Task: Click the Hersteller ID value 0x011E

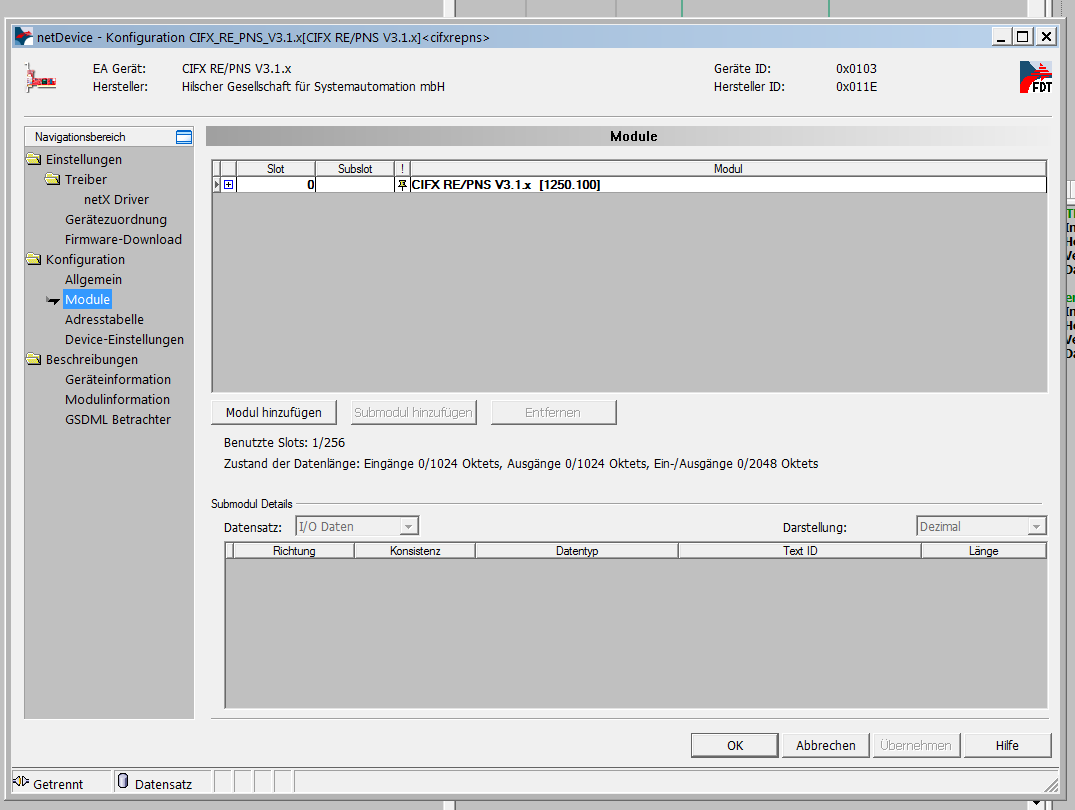Action: point(856,86)
